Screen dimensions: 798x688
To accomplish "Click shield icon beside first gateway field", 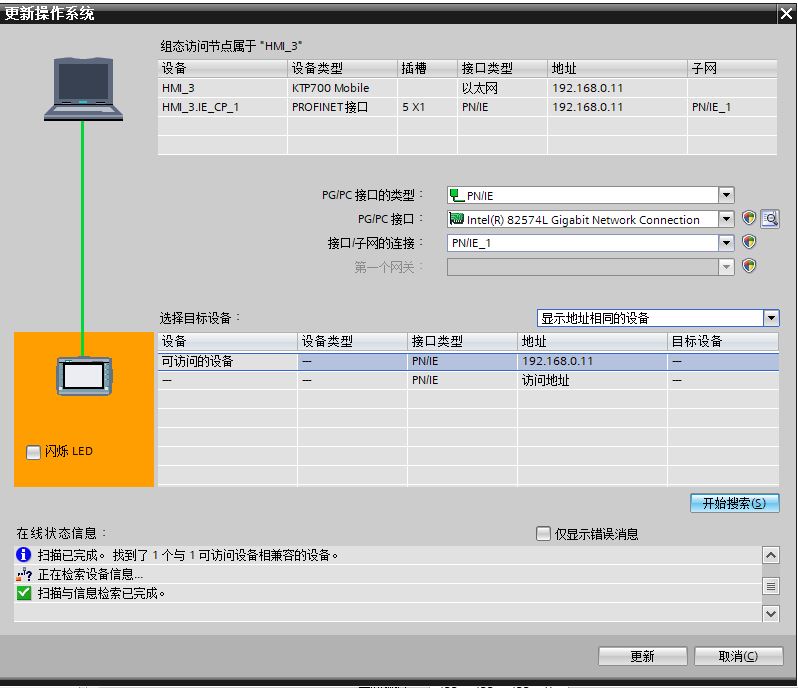I will click(749, 266).
